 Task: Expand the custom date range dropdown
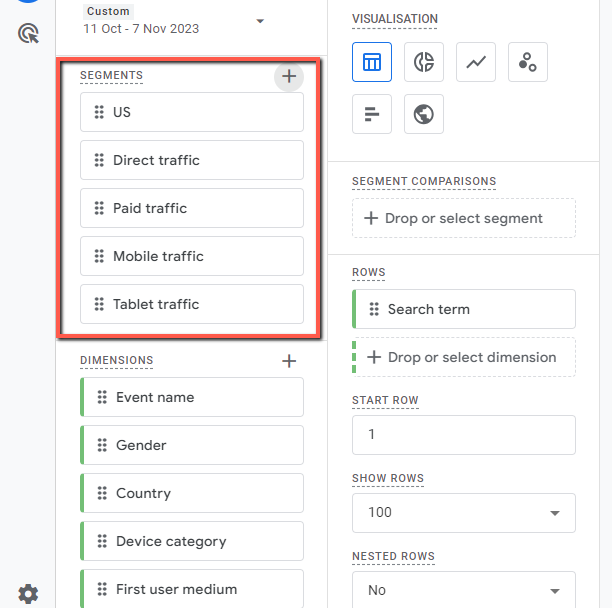(x=260, y=21)
